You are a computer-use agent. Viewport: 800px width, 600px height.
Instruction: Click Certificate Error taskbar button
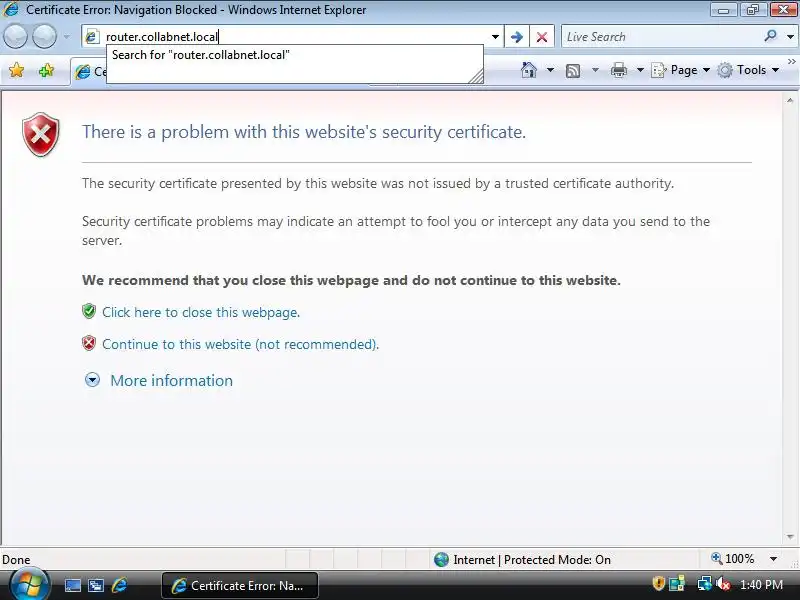tap(240, 586)
